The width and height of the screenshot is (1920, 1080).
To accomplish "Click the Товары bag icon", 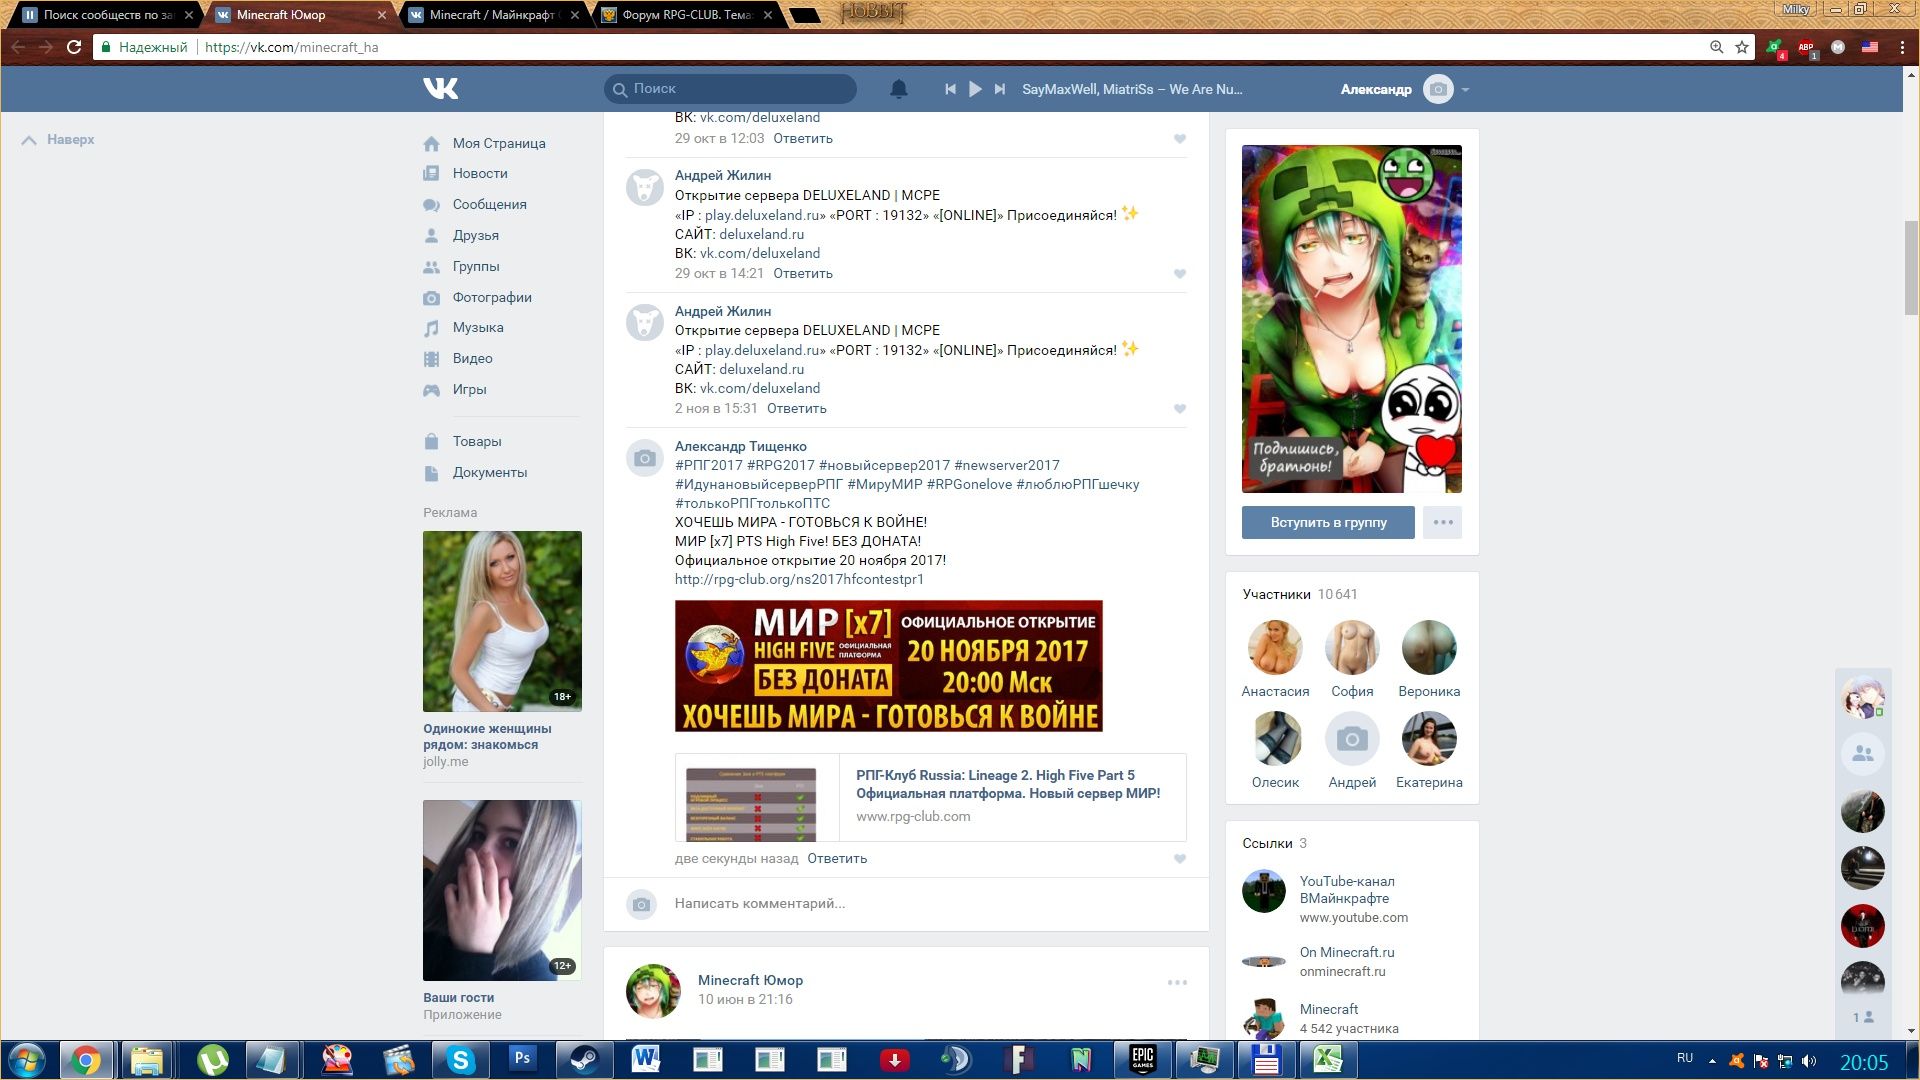I will coord(431,441).
